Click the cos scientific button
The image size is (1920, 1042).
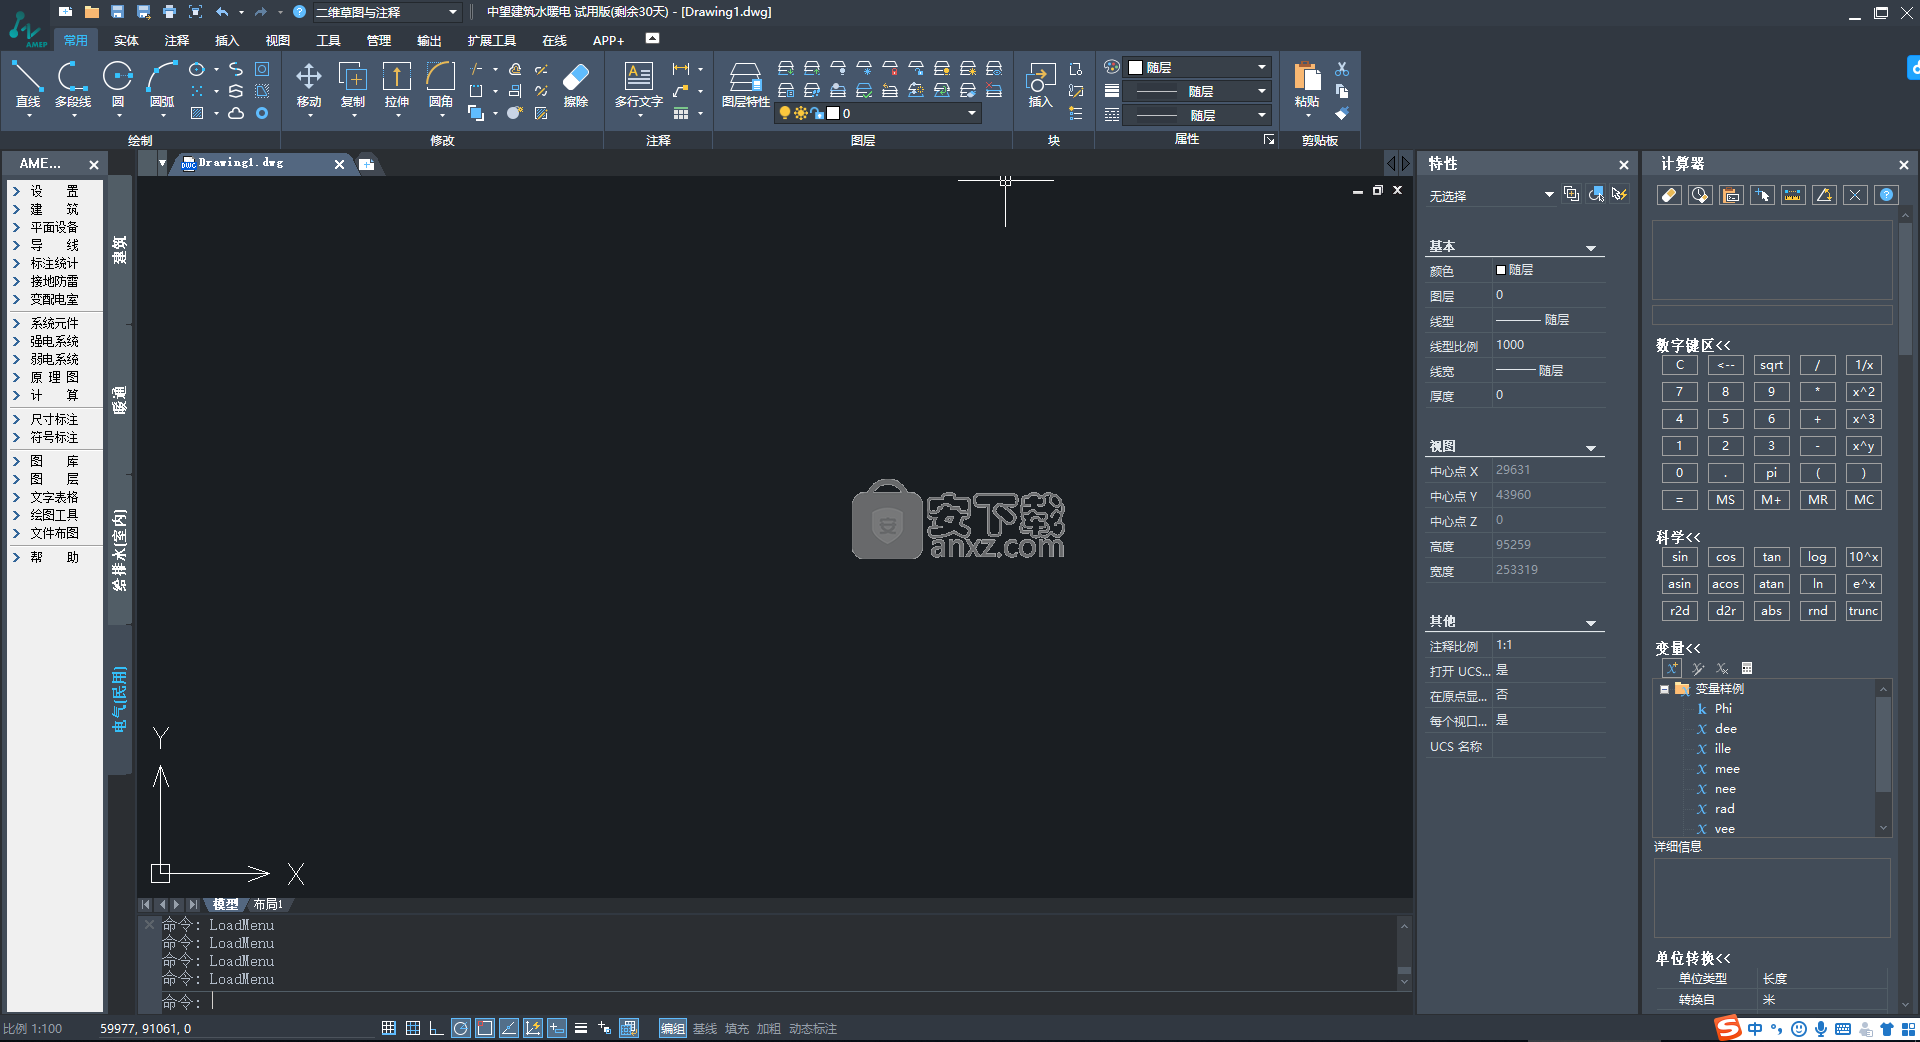click(x=1725, y=557)
